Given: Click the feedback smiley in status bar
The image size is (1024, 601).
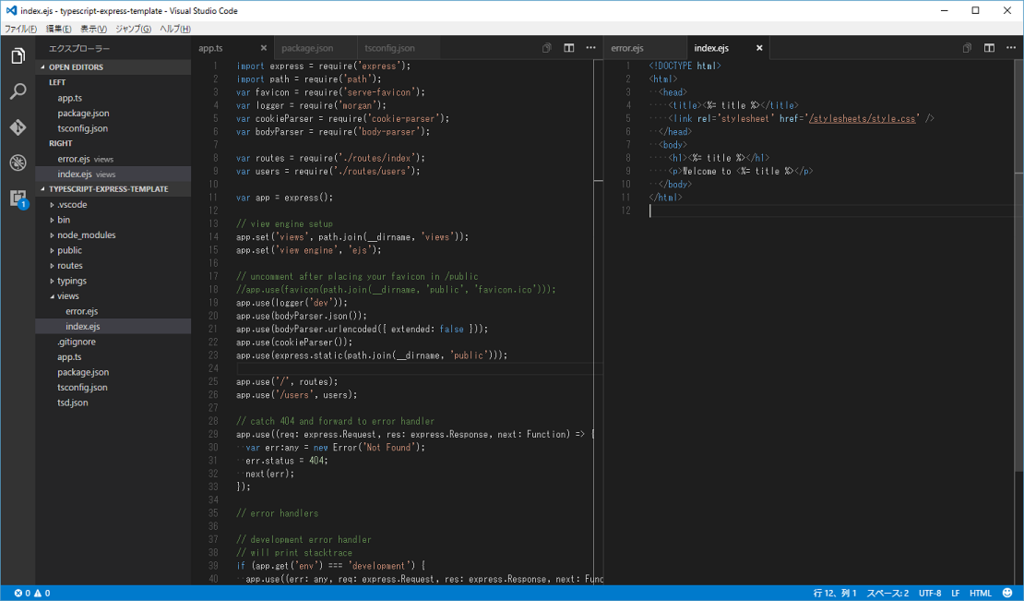Looking at the screenshot, I should [1008, 593].
